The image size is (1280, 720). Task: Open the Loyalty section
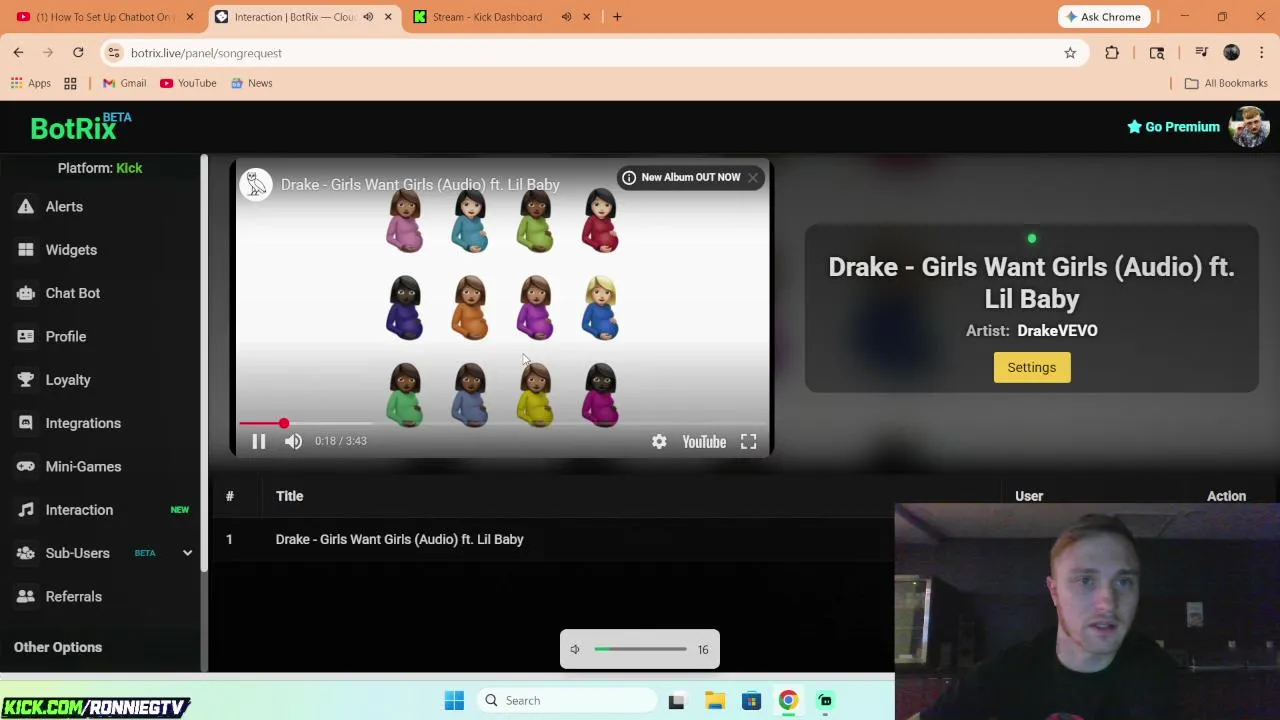pyautogui.click(x=67, y=380)
